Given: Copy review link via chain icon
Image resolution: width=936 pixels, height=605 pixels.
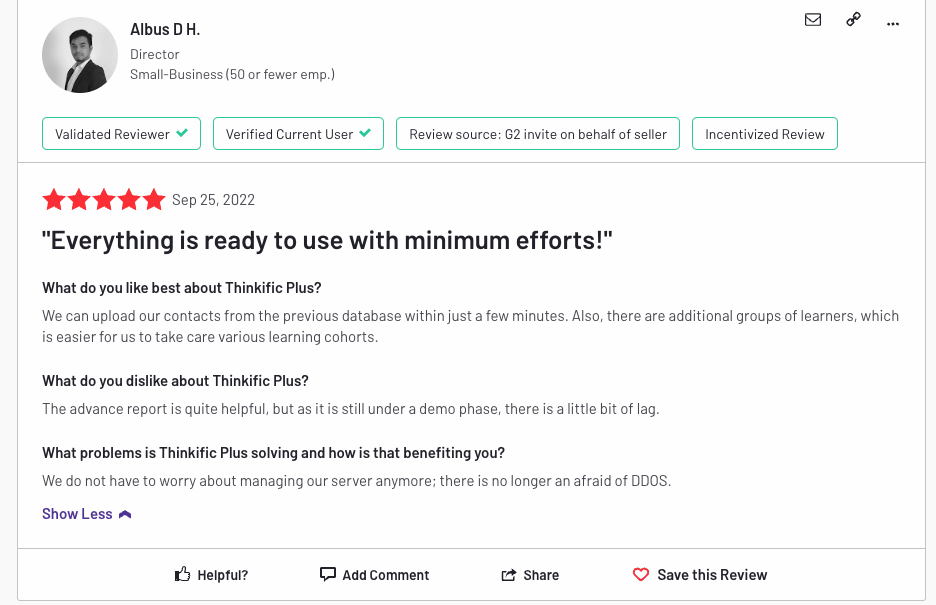Looking at the screenshot, I should [x=854, y=20].
